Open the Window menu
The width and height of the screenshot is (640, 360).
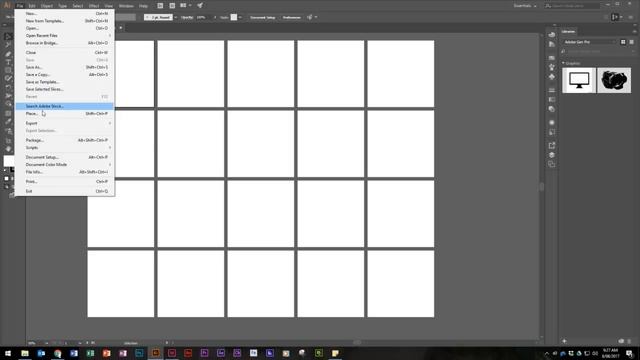tap(126, 6)
